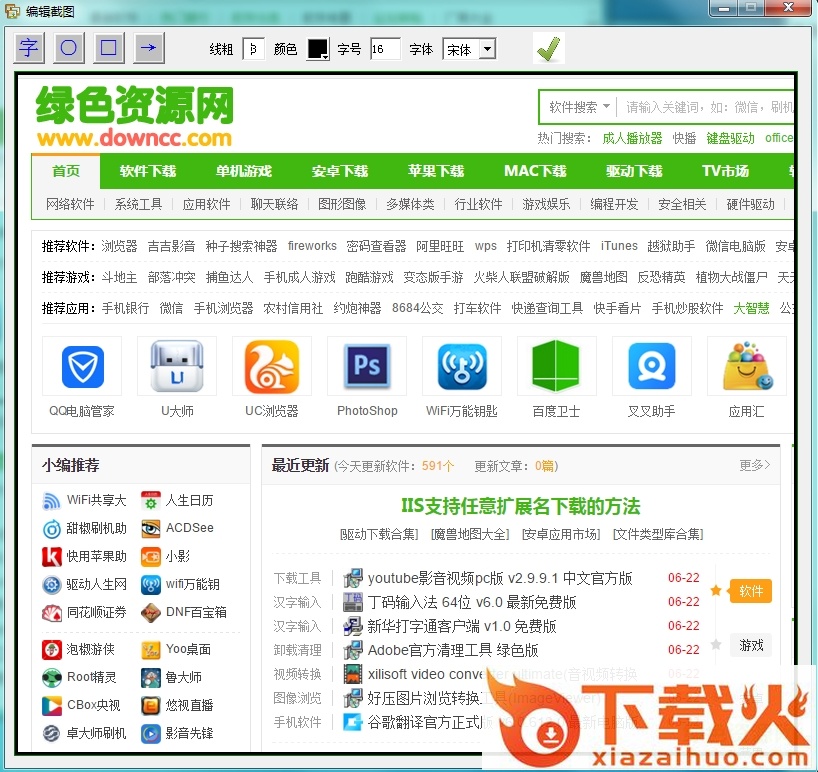Open the 新华打字通客户端 entry
This screenshot has height=772, width=818.
[x=462, y=626]
